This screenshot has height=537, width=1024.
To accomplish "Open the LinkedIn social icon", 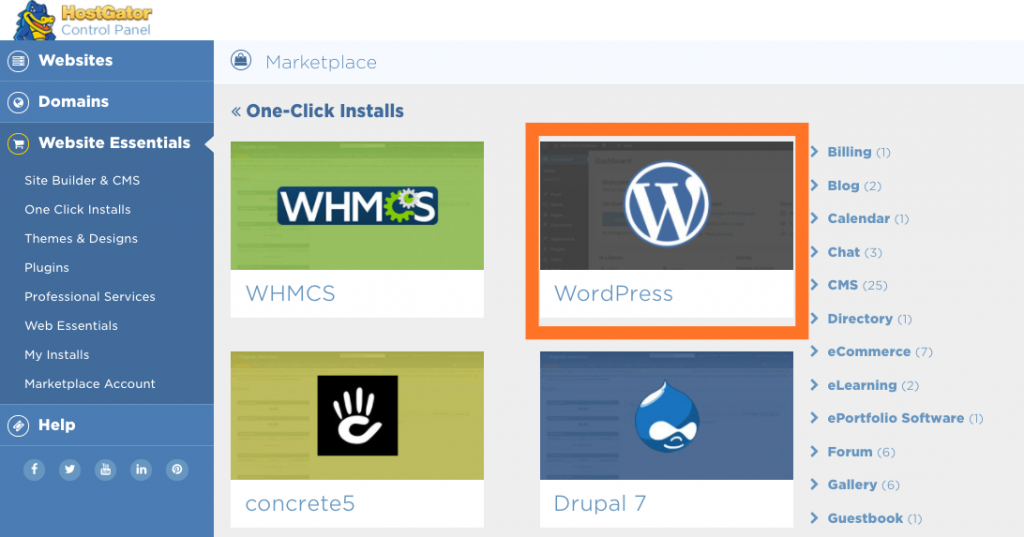I will [141, 470].
